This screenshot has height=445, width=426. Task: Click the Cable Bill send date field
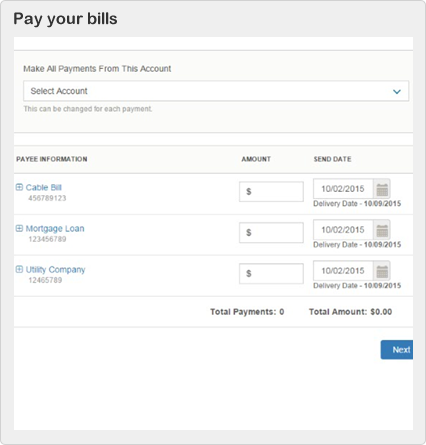343,189
